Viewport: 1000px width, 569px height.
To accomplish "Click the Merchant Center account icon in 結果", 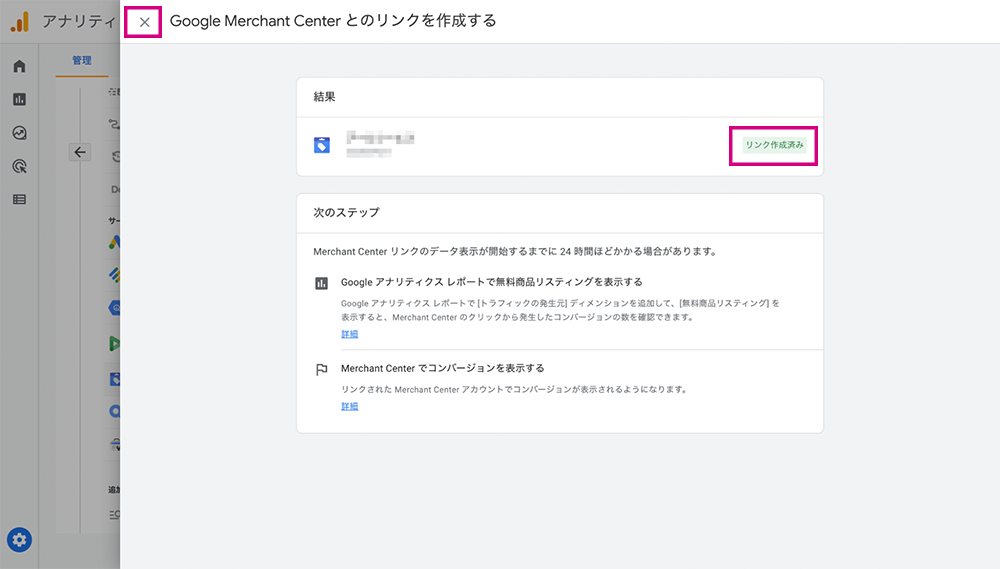I will [x=322, y=145].
